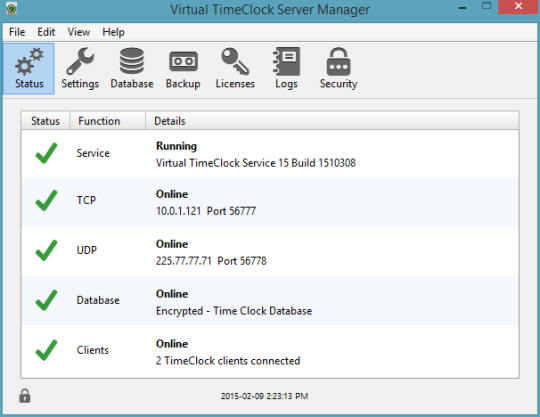Click '10.0.1.121 Port 56777' detail

coord(206,211)
